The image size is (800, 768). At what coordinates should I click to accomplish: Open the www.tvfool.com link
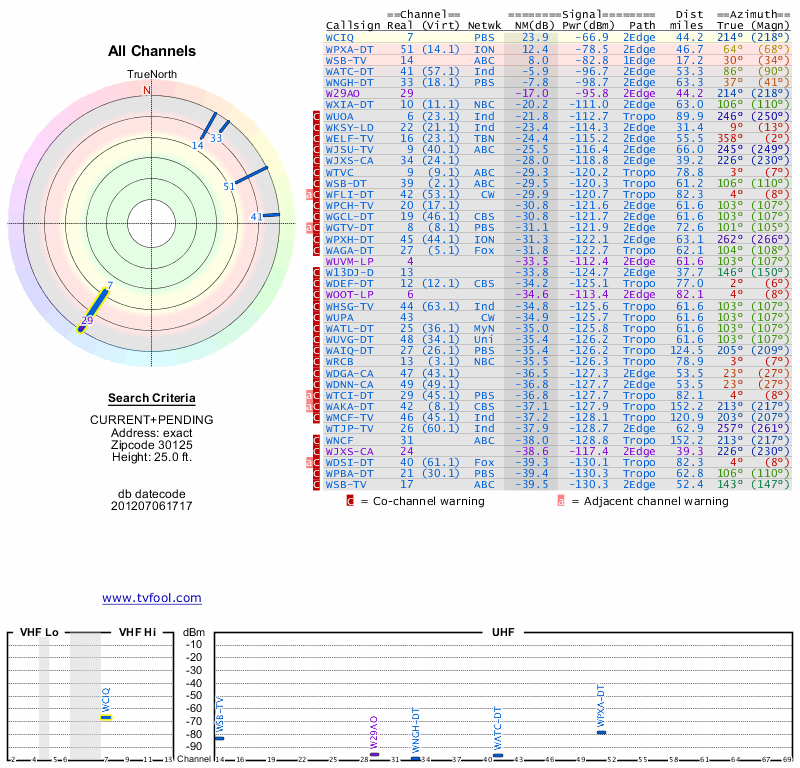(x=151, y=598)
